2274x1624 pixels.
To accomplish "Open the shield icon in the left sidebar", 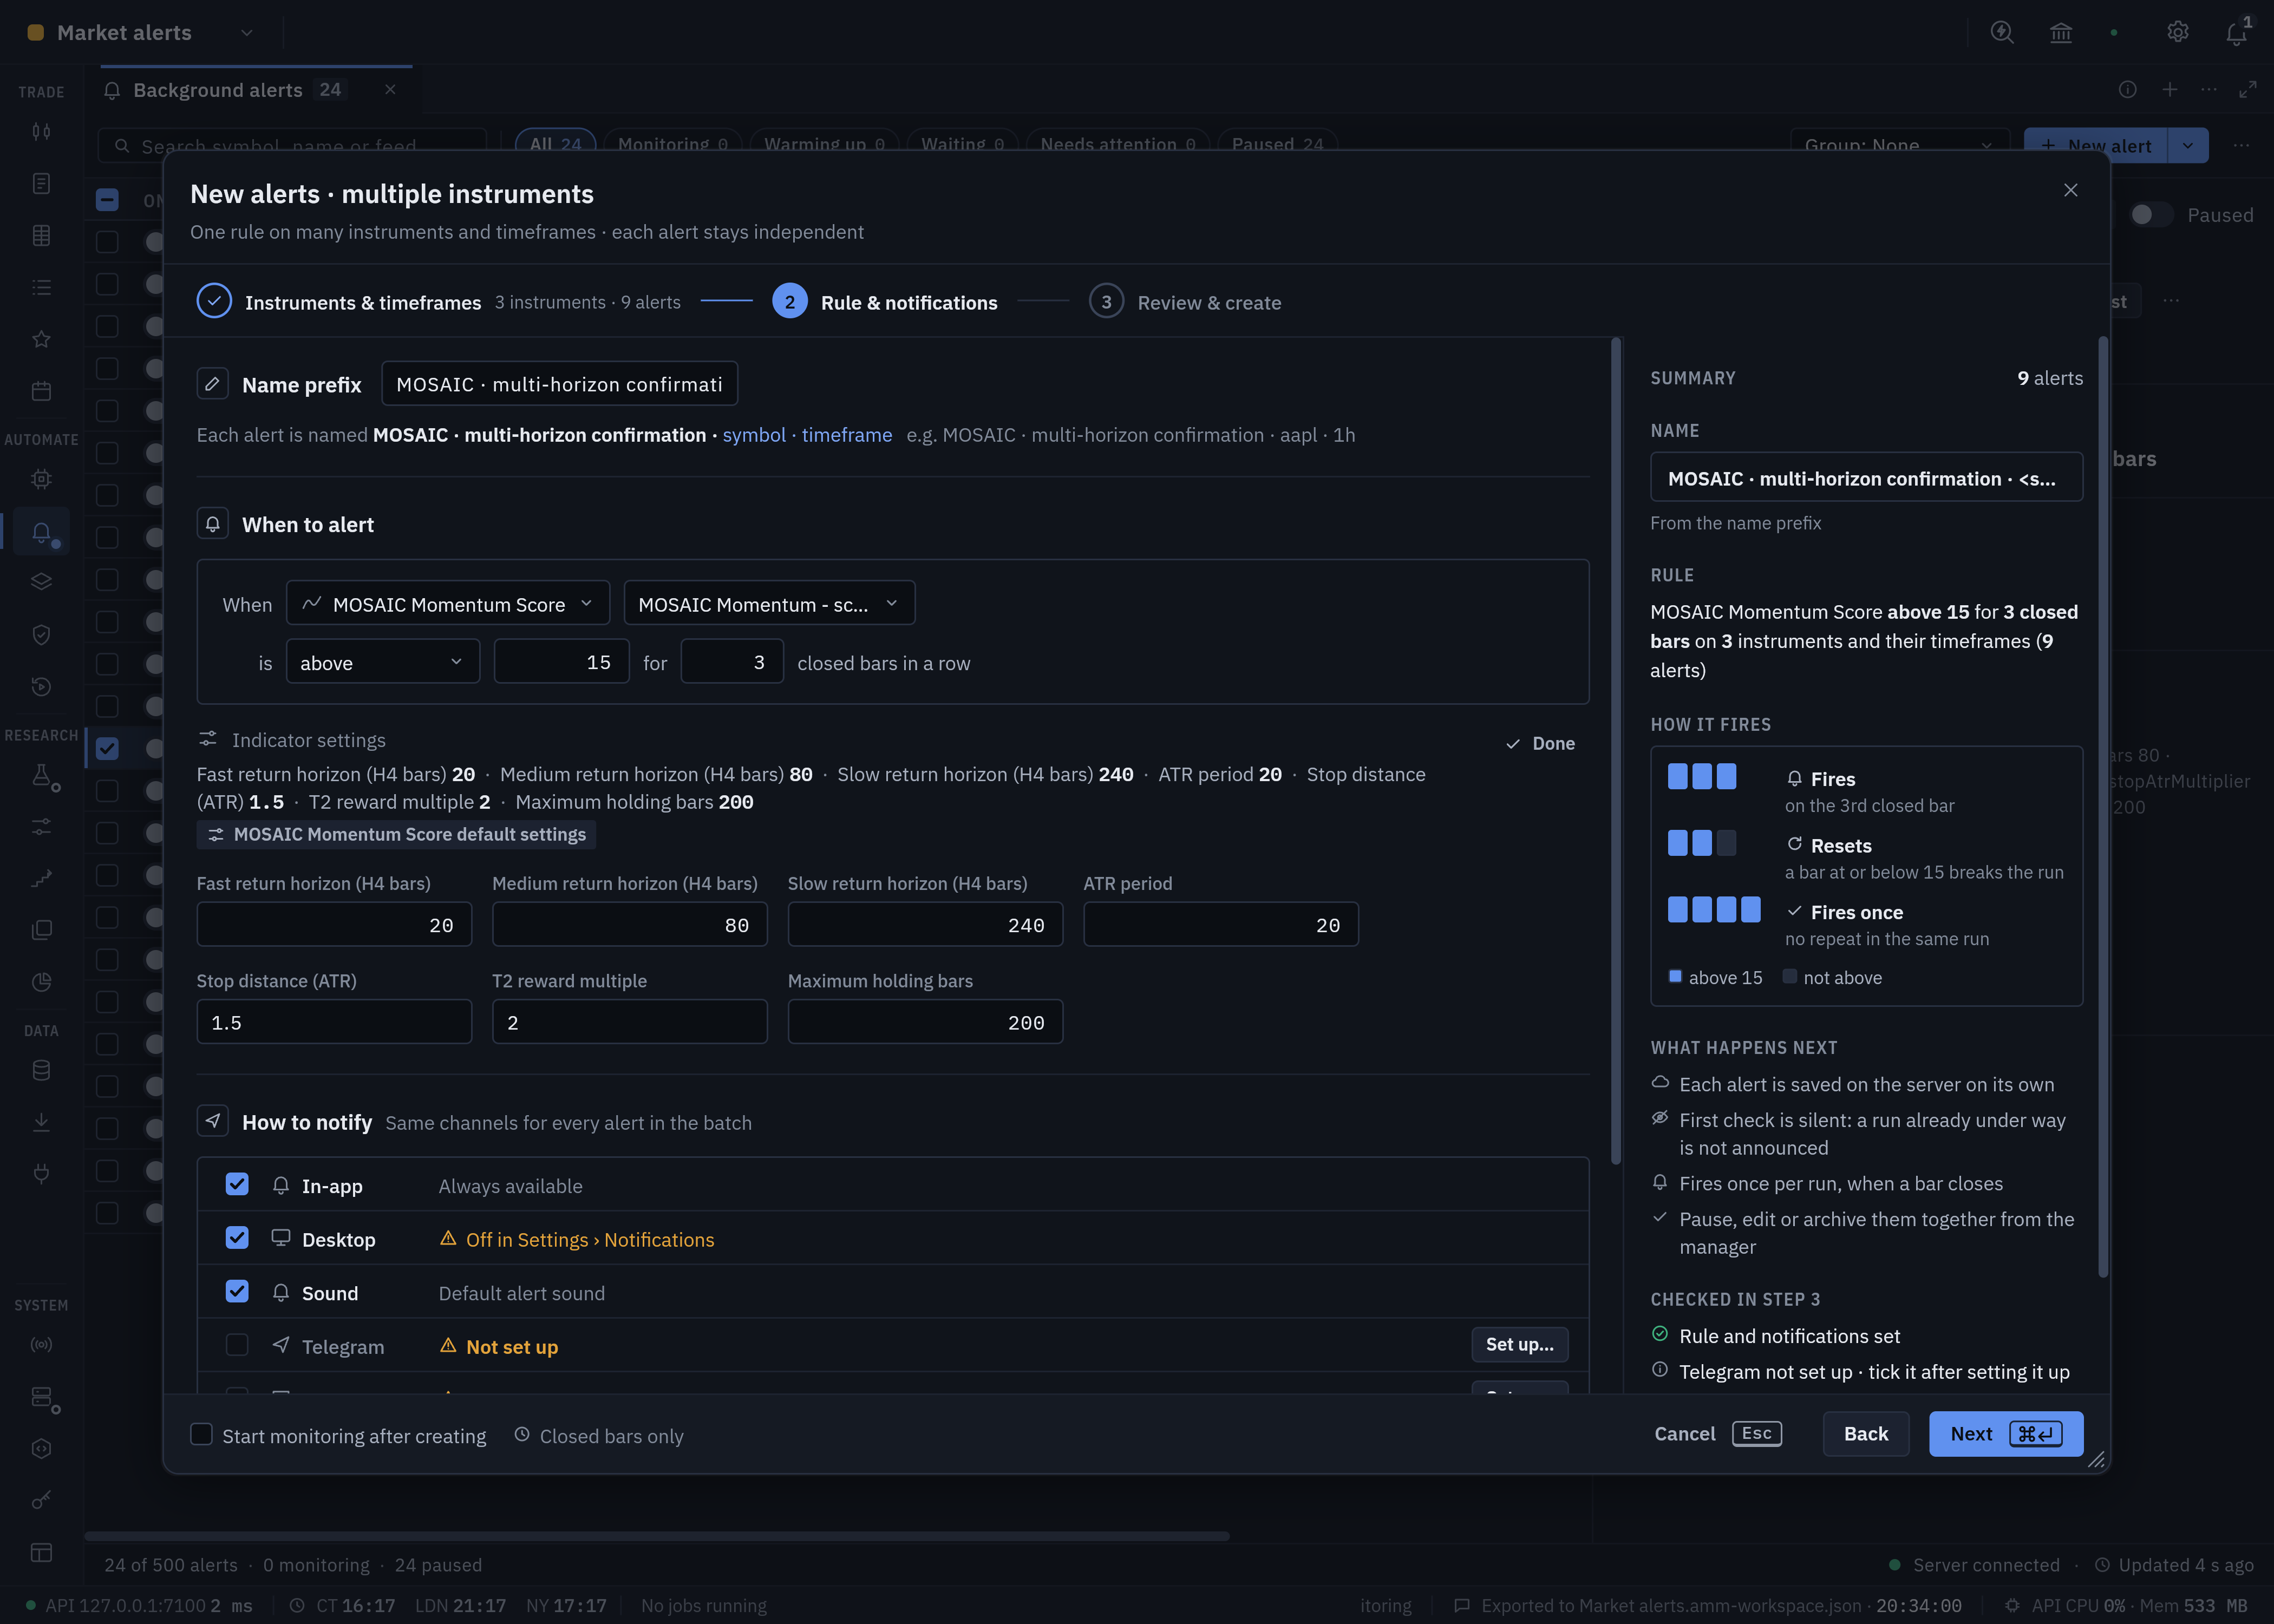I will 41,634.
